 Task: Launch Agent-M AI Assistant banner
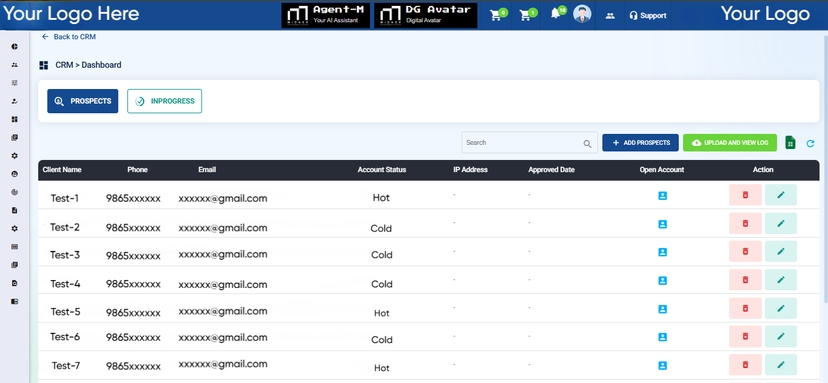click(x=325, y=15)
